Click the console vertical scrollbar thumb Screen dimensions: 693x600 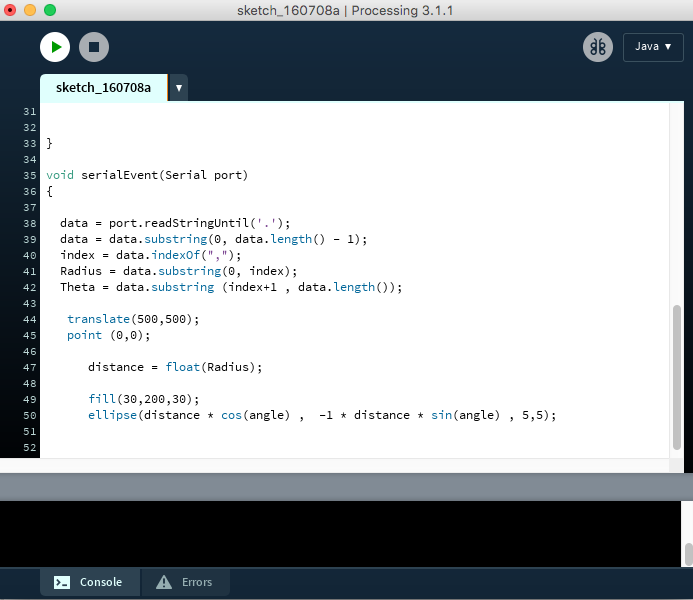[689, 554]
